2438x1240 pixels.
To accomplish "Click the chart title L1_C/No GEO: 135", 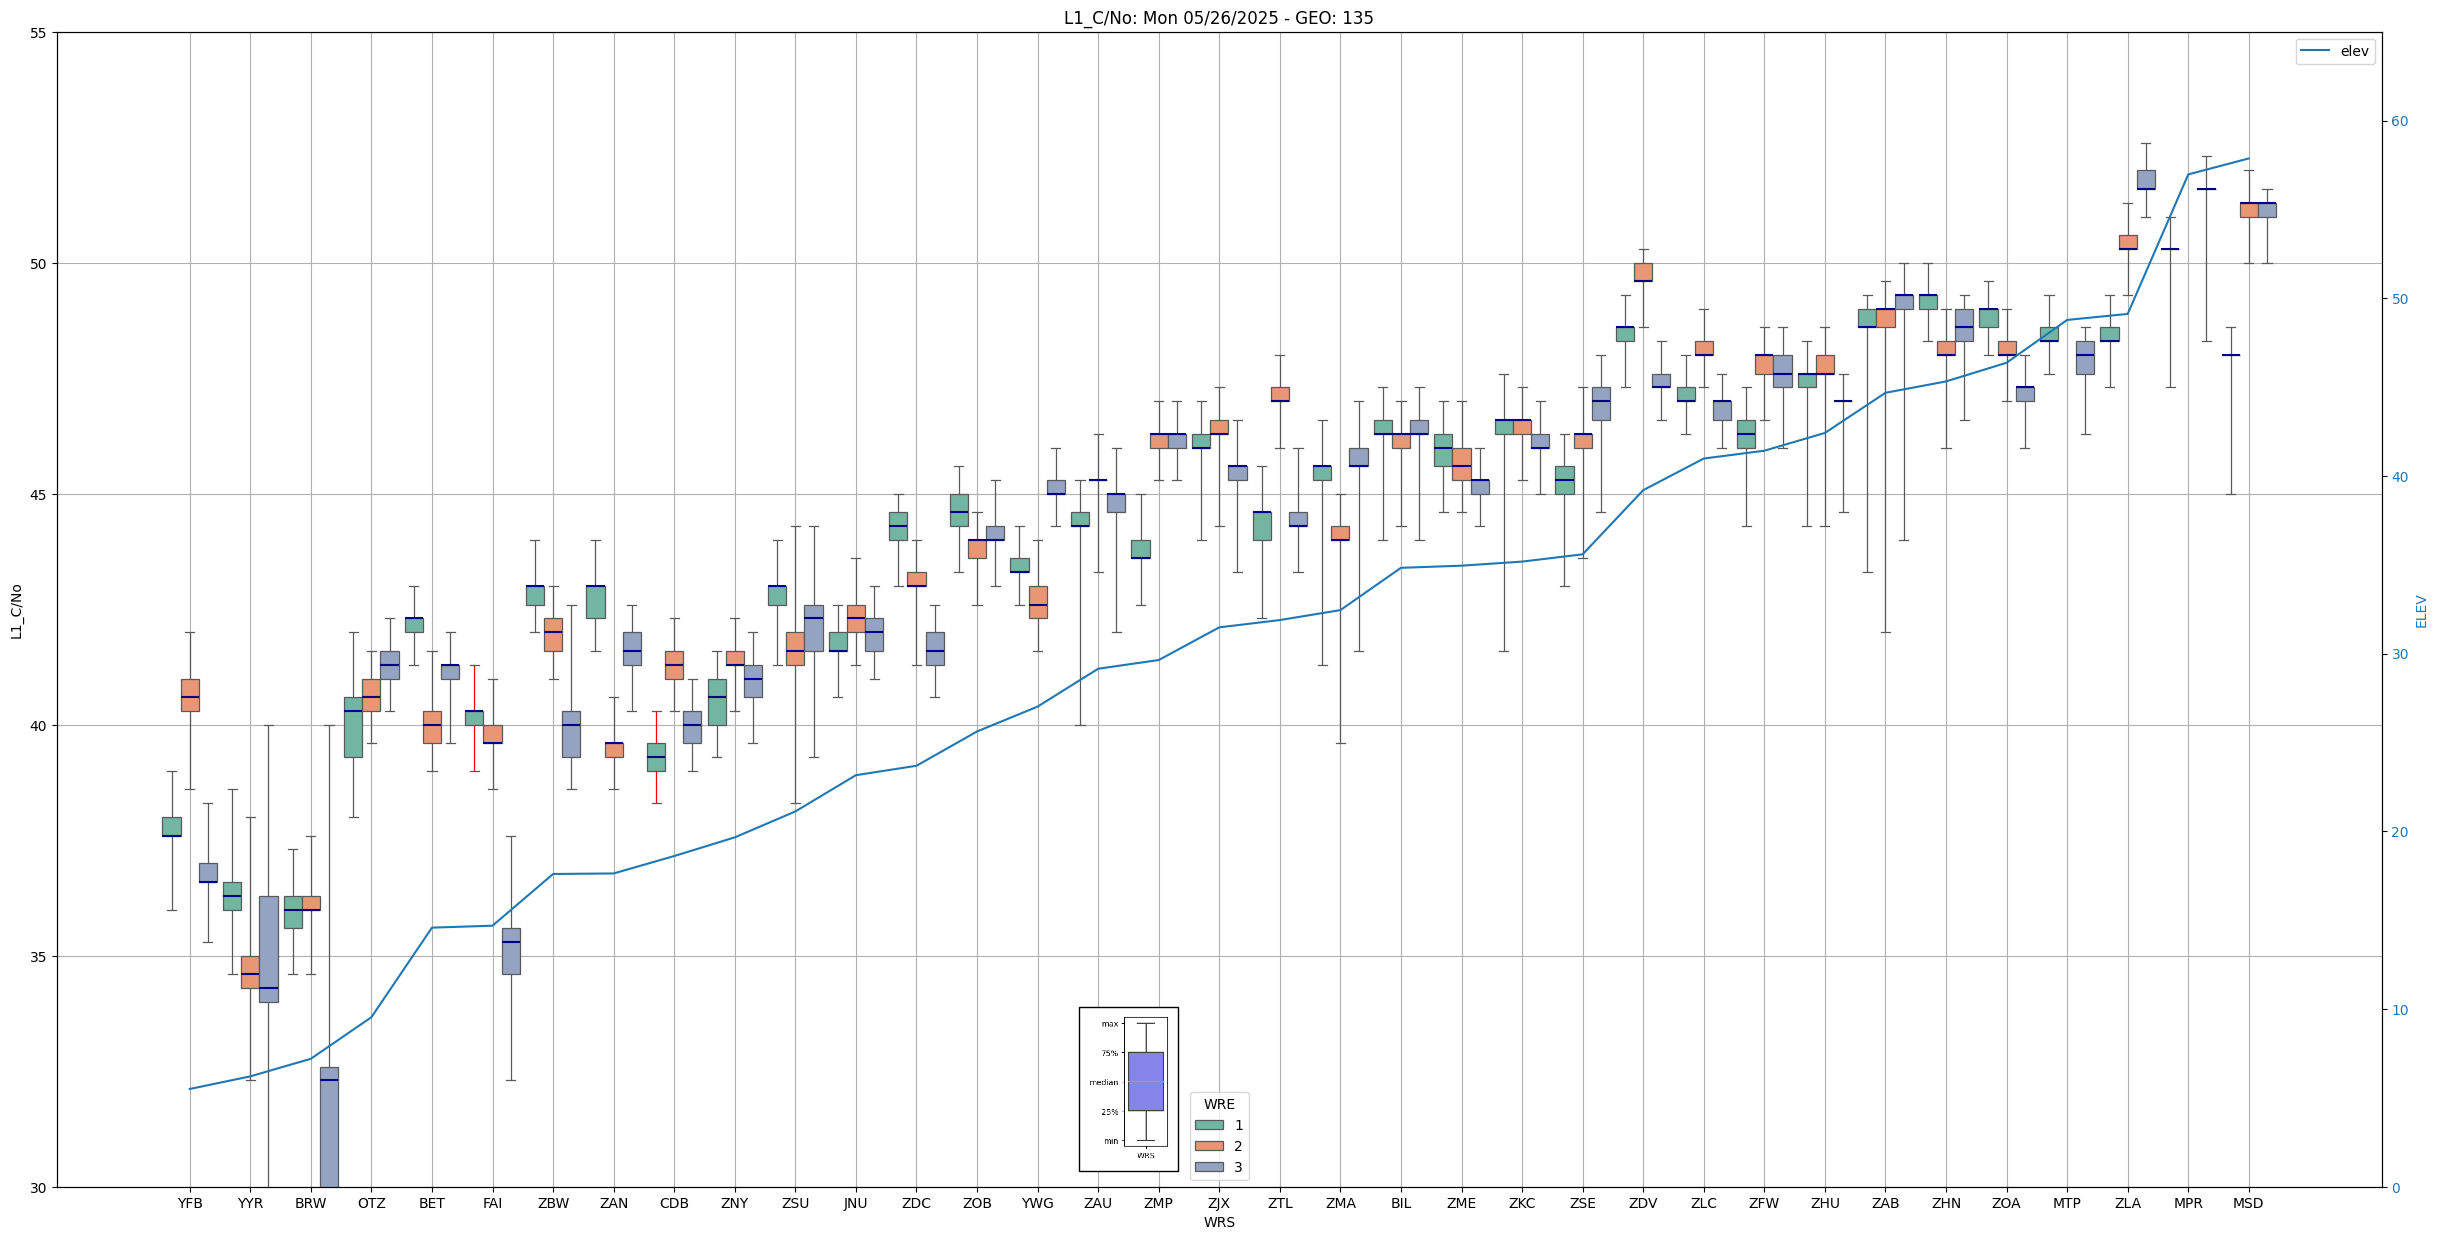I will tap(1218, 18).
